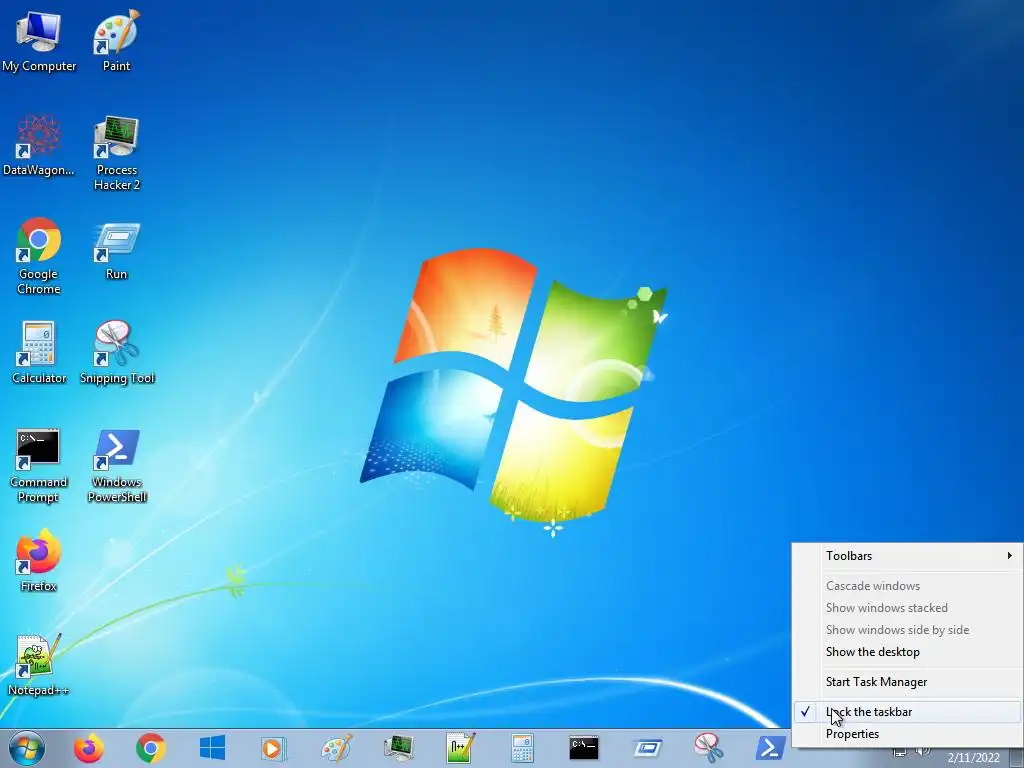Launch the media player from taskbar
The width and height of the screenshot is (1024, 768).
tap(273, 748)
